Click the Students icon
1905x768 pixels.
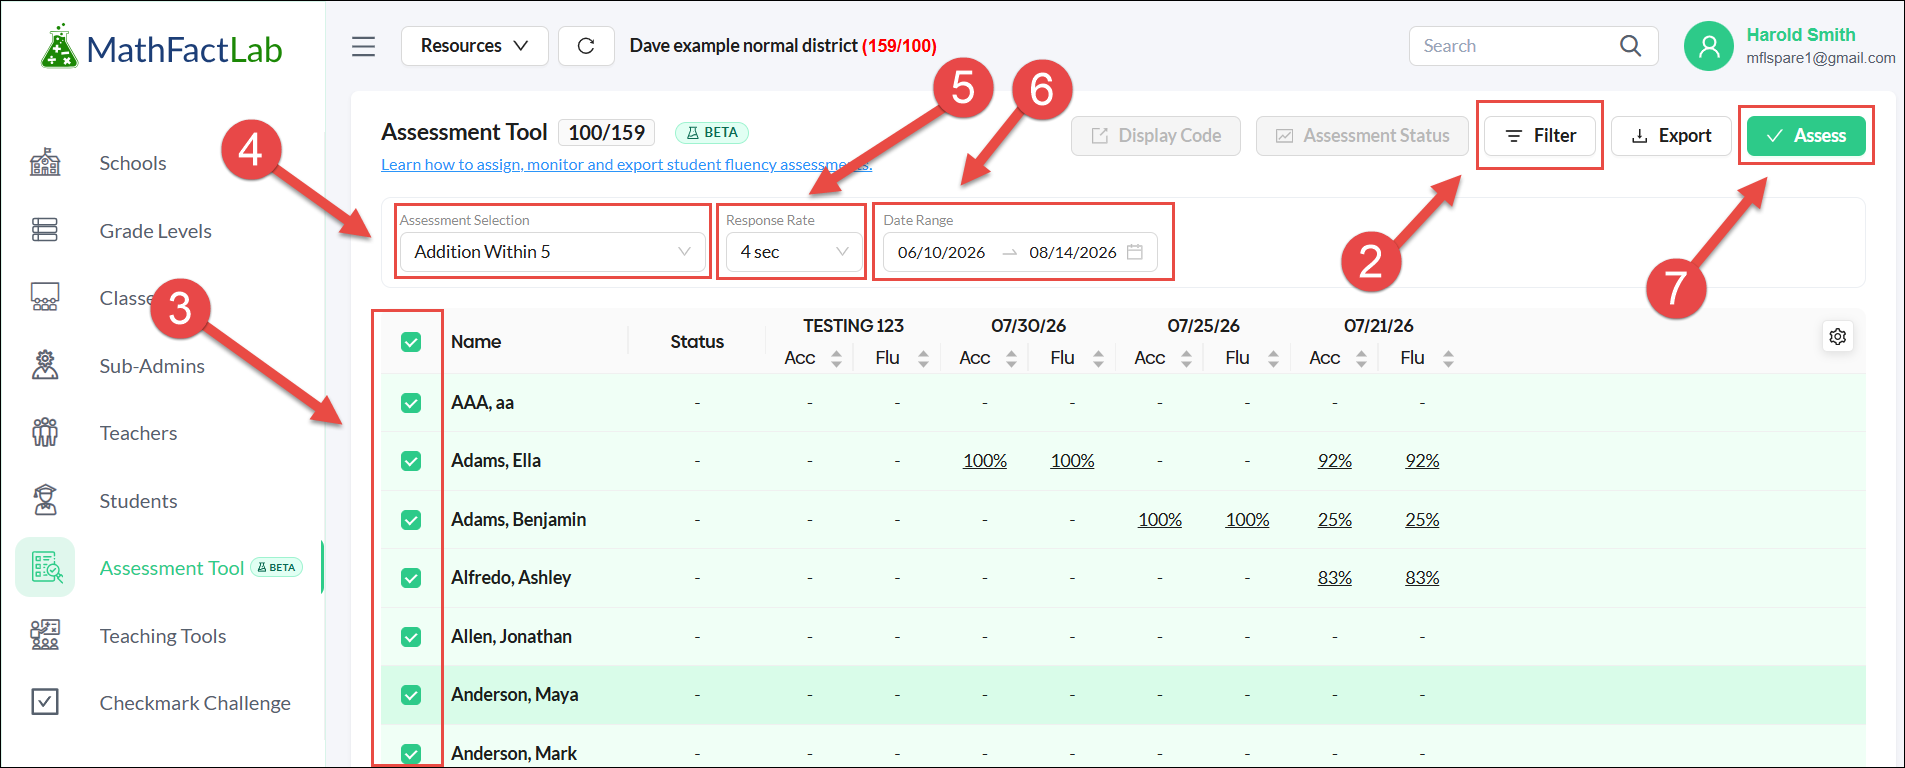(x=45, y=500)
